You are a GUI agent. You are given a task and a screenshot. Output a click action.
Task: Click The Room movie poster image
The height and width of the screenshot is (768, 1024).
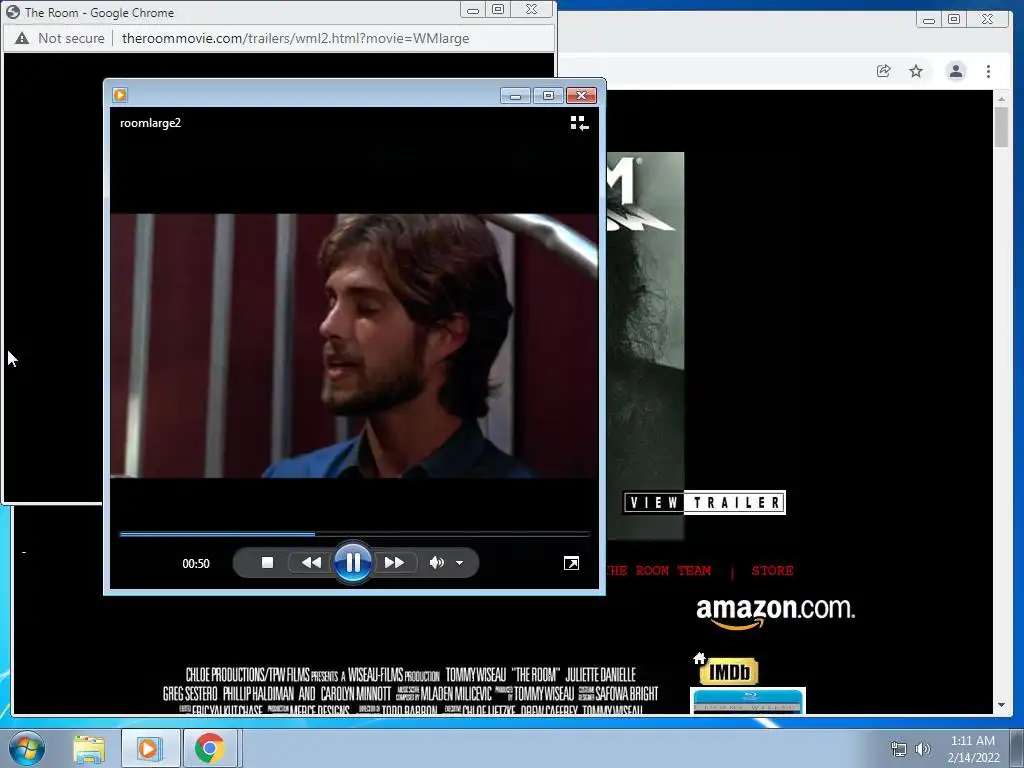click(x=645, y=346)
